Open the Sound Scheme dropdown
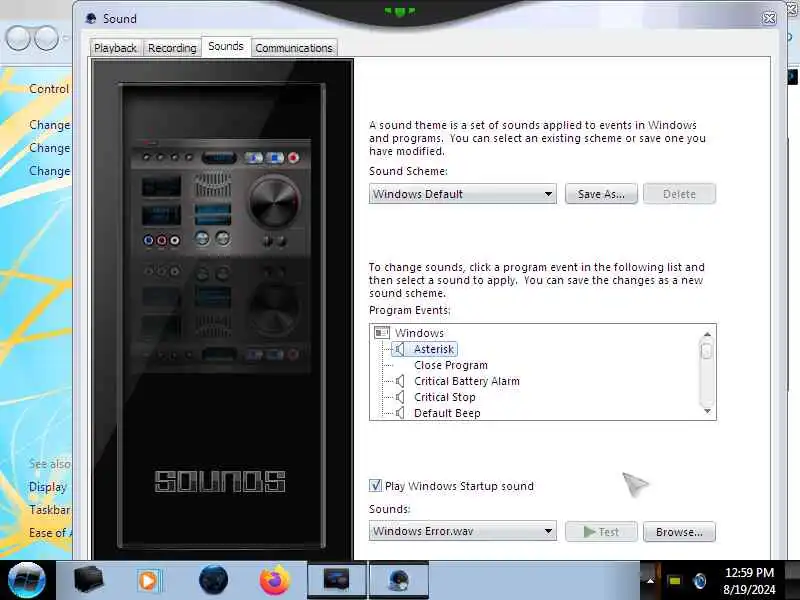 [x=462, y=194]
